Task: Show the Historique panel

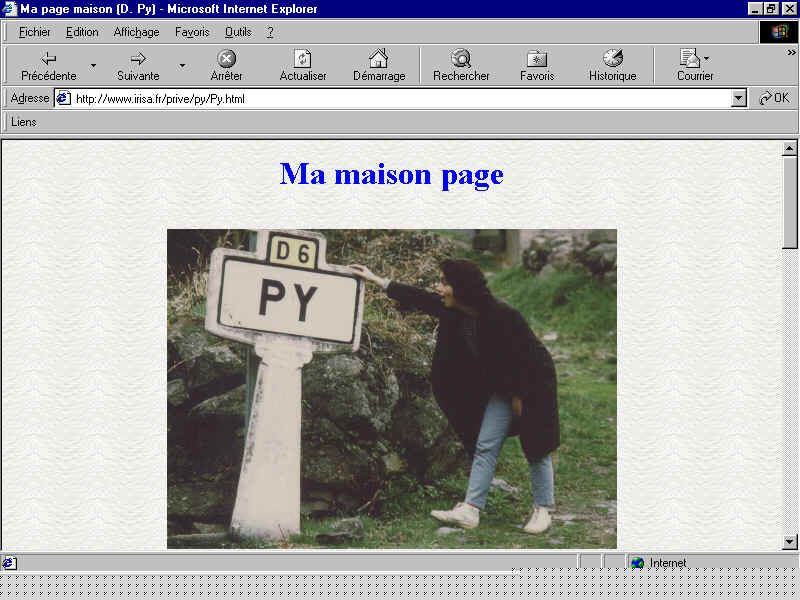Action: coord(613,65)
